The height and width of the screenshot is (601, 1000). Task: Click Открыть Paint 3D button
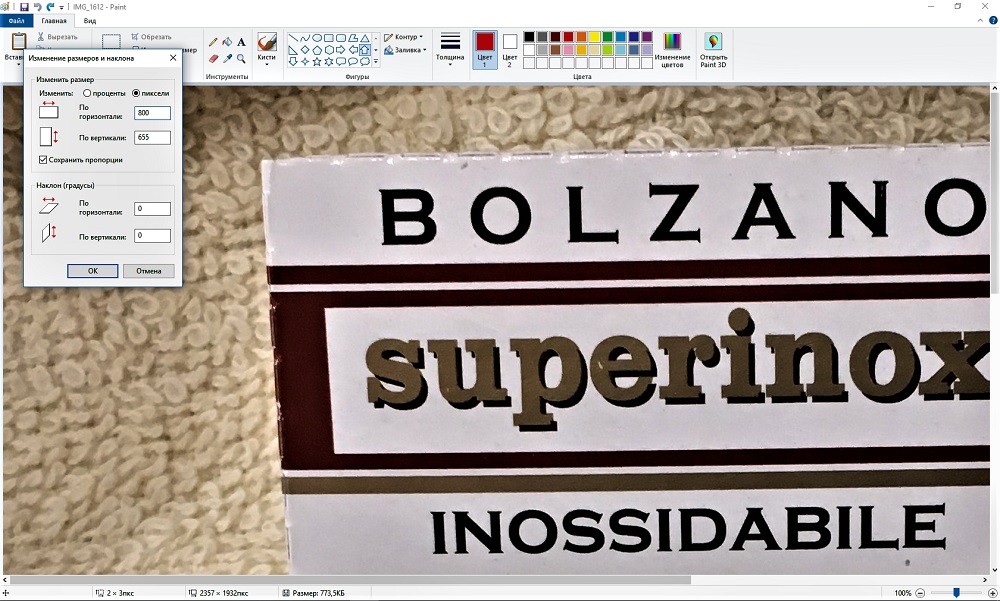pos(713,50)
